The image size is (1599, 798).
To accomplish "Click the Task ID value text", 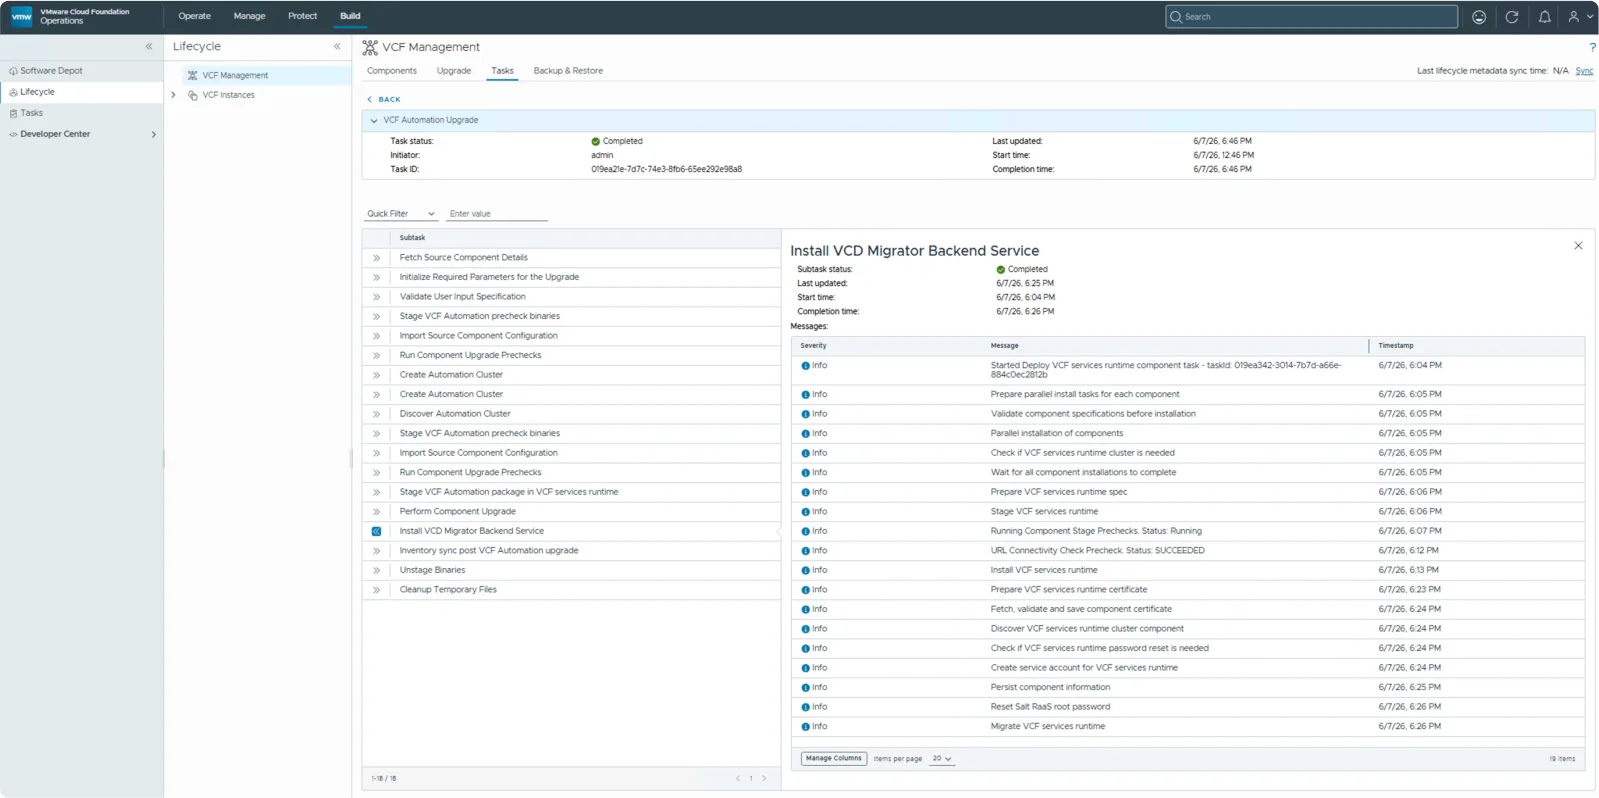I will (666, 170).
